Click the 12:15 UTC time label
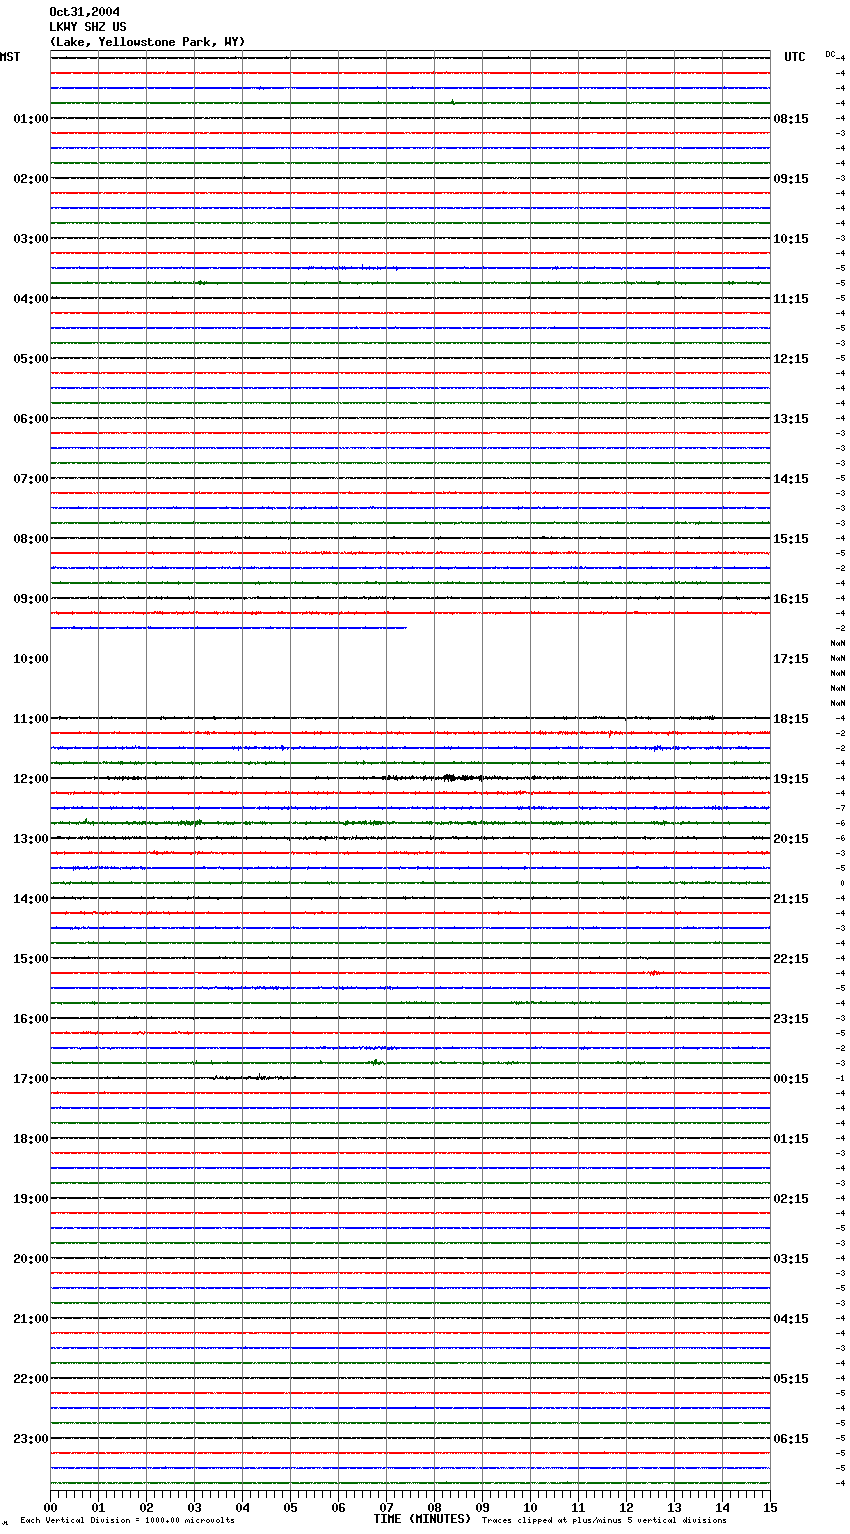Screen dimensions: 850x1534 (x=791, y=359)
